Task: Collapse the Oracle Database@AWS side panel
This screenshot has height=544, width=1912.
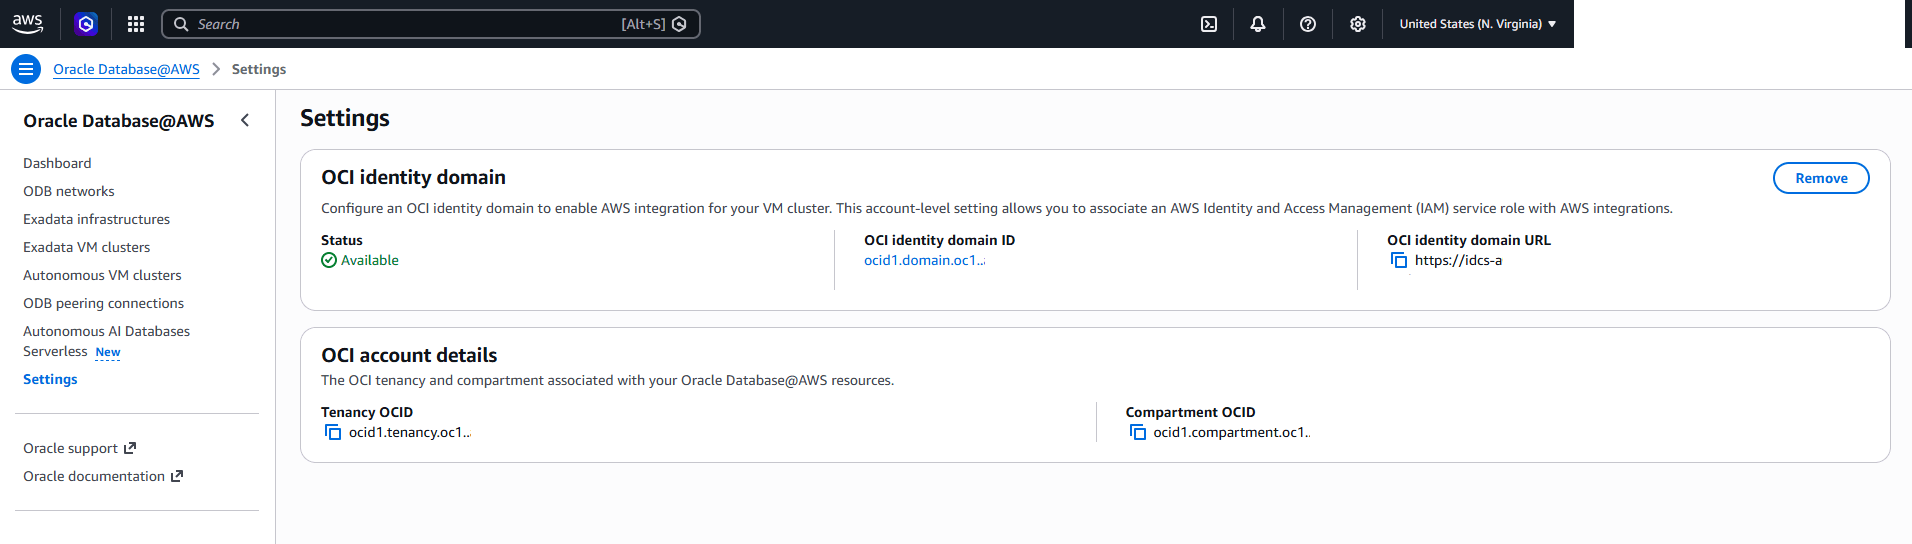Action: pyautogui.click(x=245, y=120)
